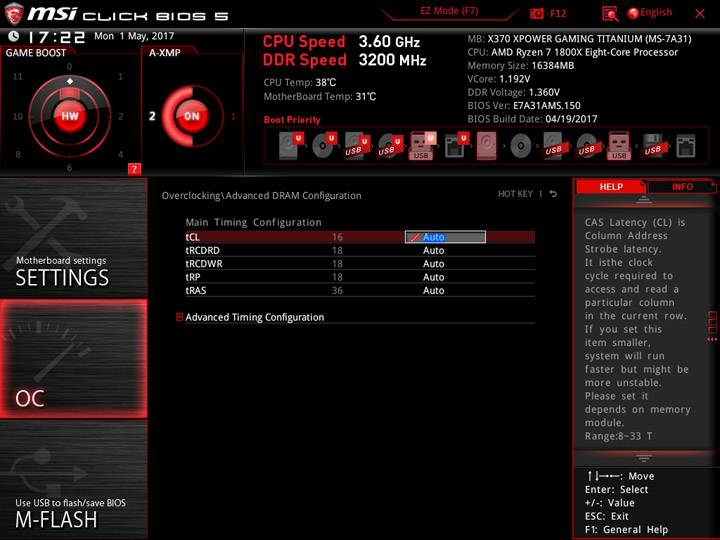Select the highlighted legacy hard disk boot icon
Image resolution: width=720 pixels, height=540 pixels.
(x=487, y=146)
